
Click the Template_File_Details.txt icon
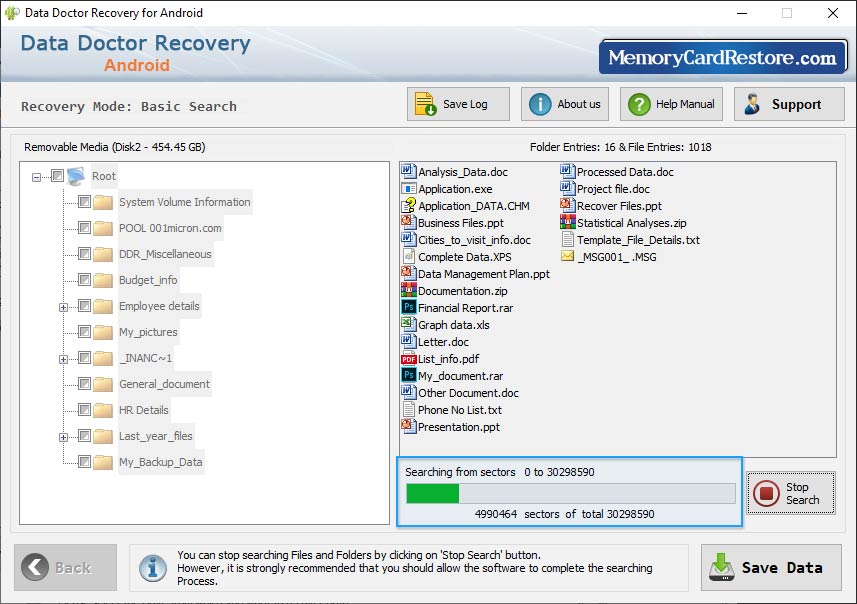(x=567, y=239)
